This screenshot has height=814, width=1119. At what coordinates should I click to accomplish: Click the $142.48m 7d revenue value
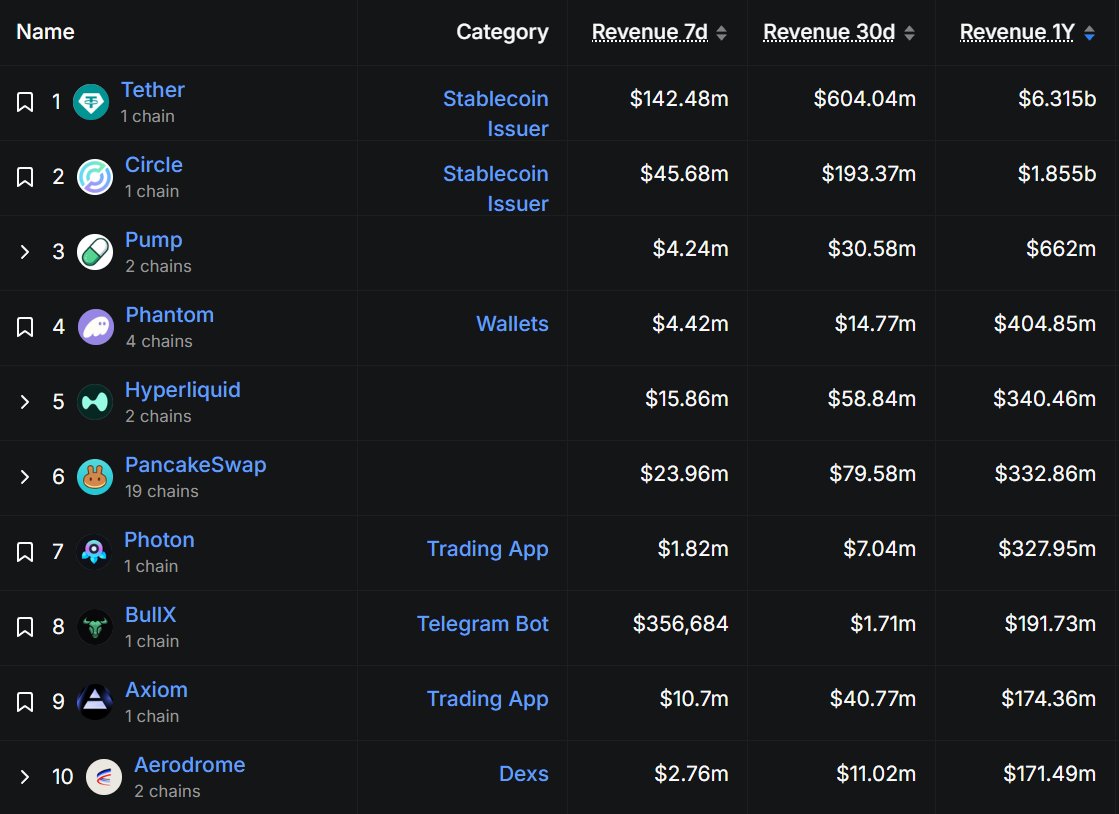click(x=679, y=98)
